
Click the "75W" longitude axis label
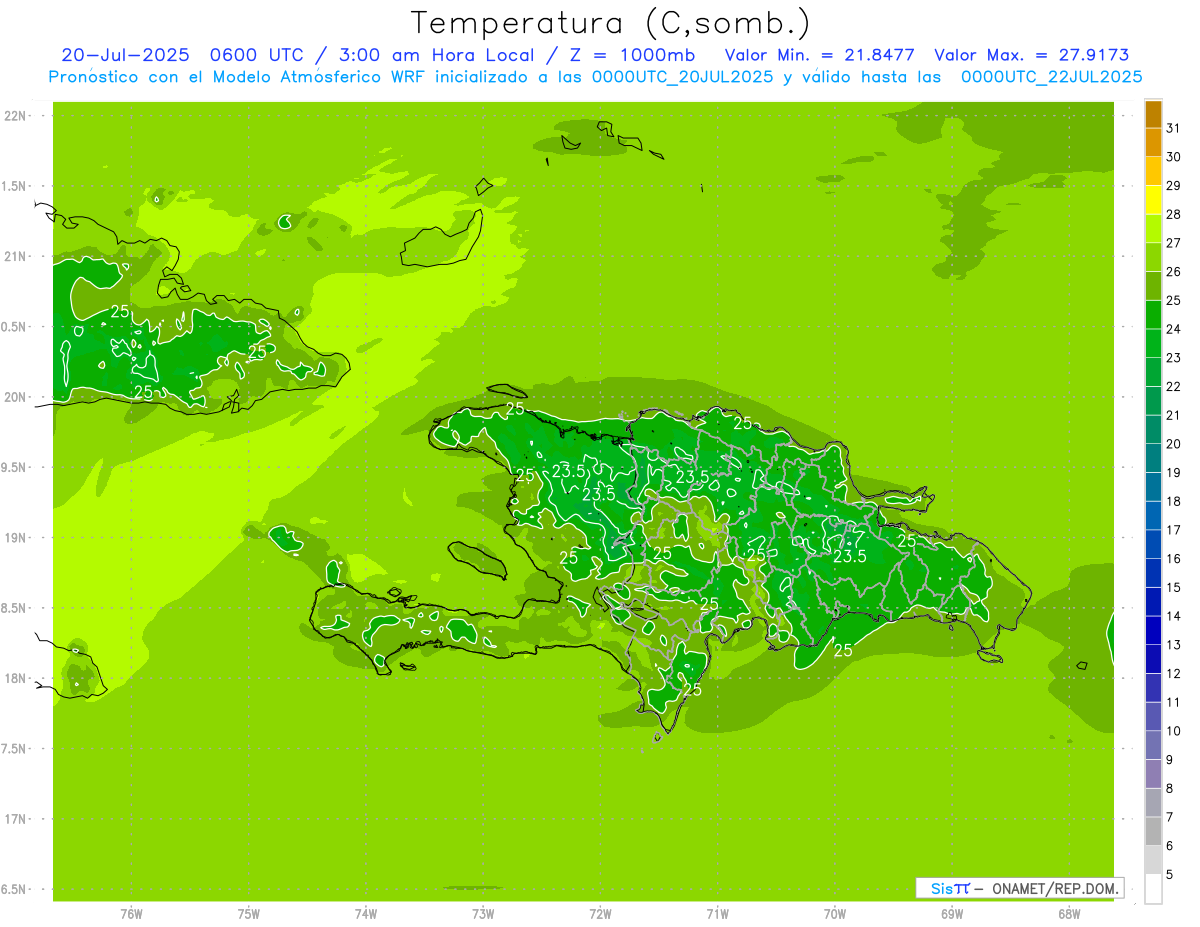click(249, 913)
